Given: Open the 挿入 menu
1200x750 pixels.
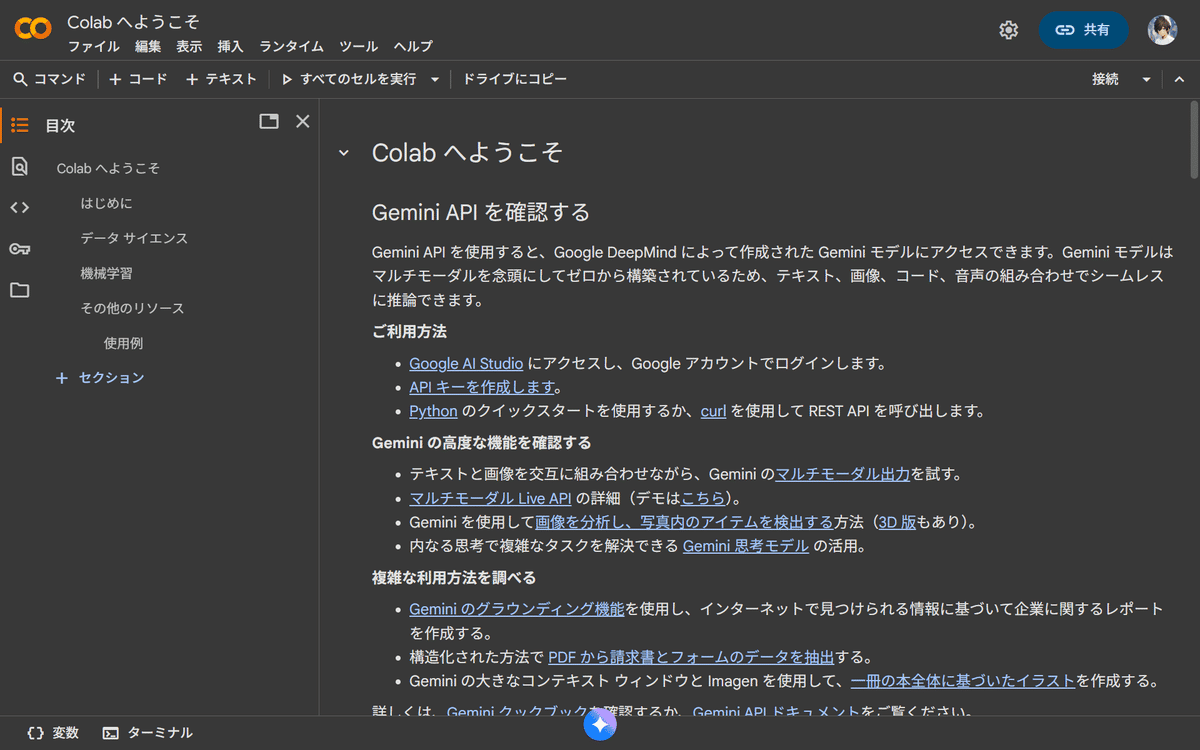Looking at the screenshot, I should click(230, 47).
